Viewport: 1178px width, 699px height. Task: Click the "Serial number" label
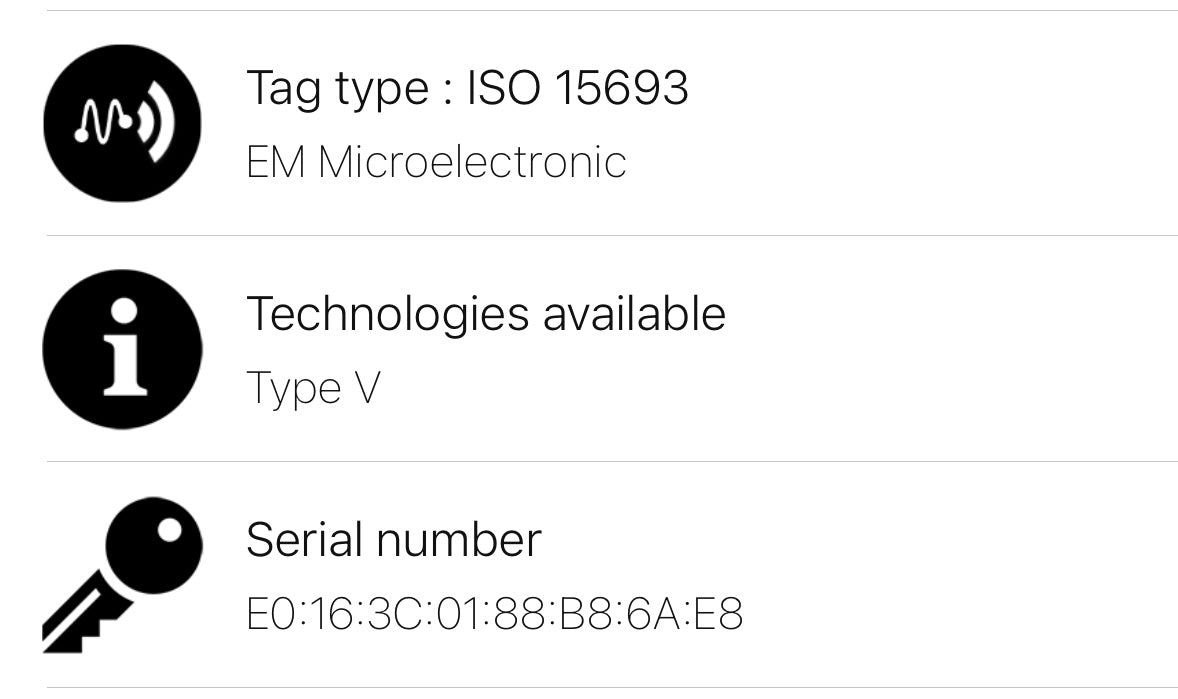tap(393, 540)
